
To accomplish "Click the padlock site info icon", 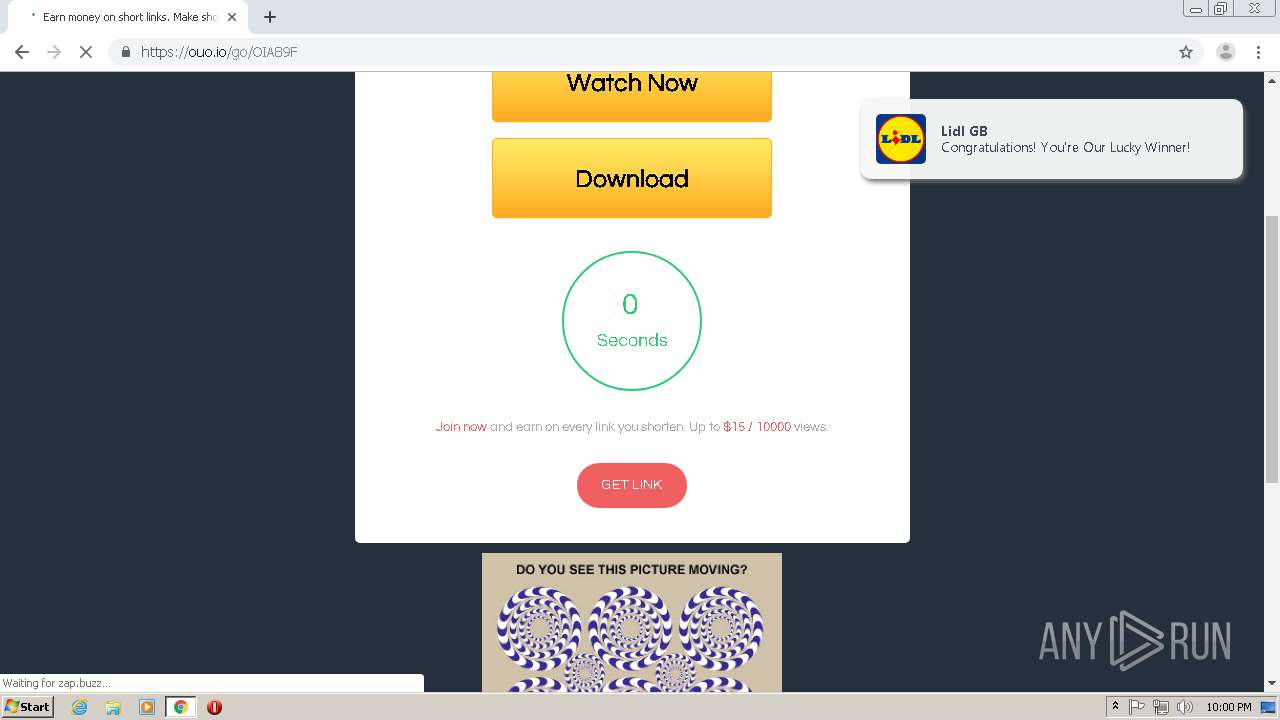I will (x=126, y=52).
